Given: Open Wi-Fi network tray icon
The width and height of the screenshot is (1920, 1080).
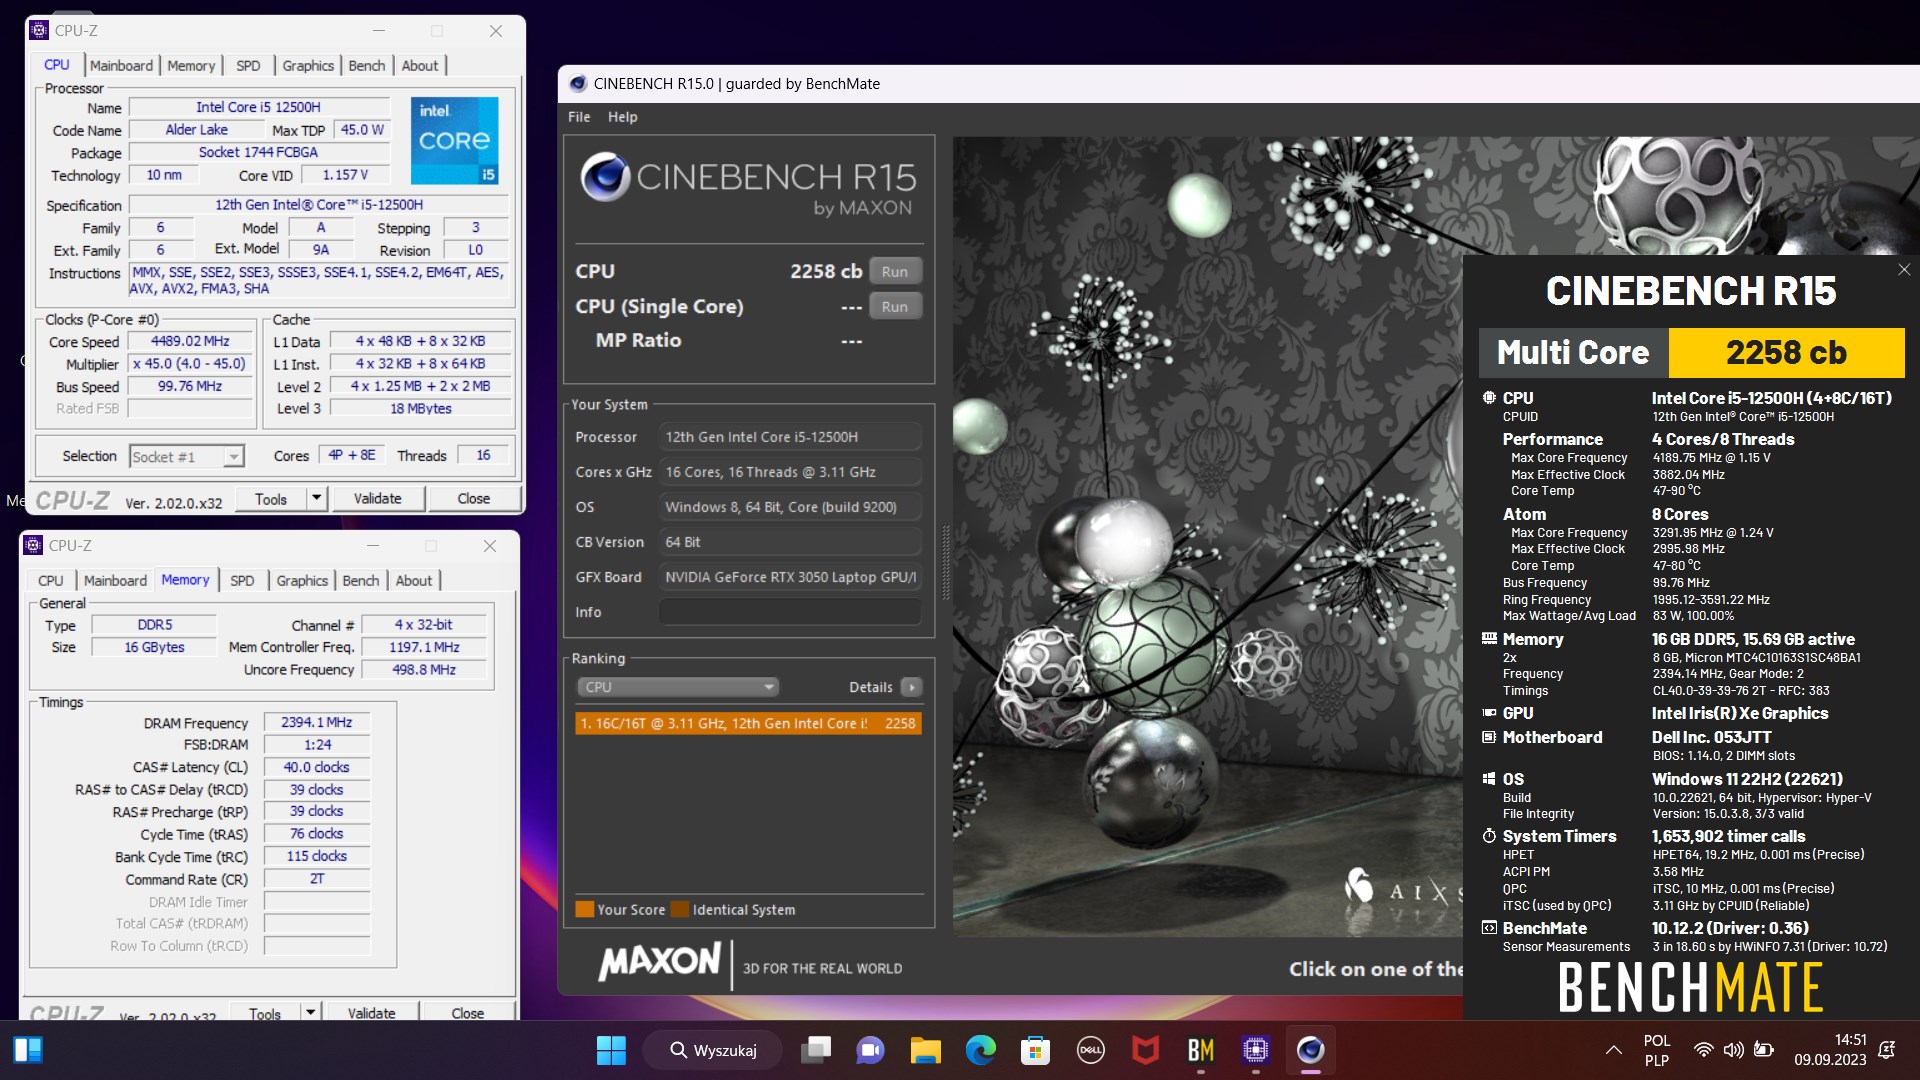Looking at the screenshot, I should pos(1703,1050).
